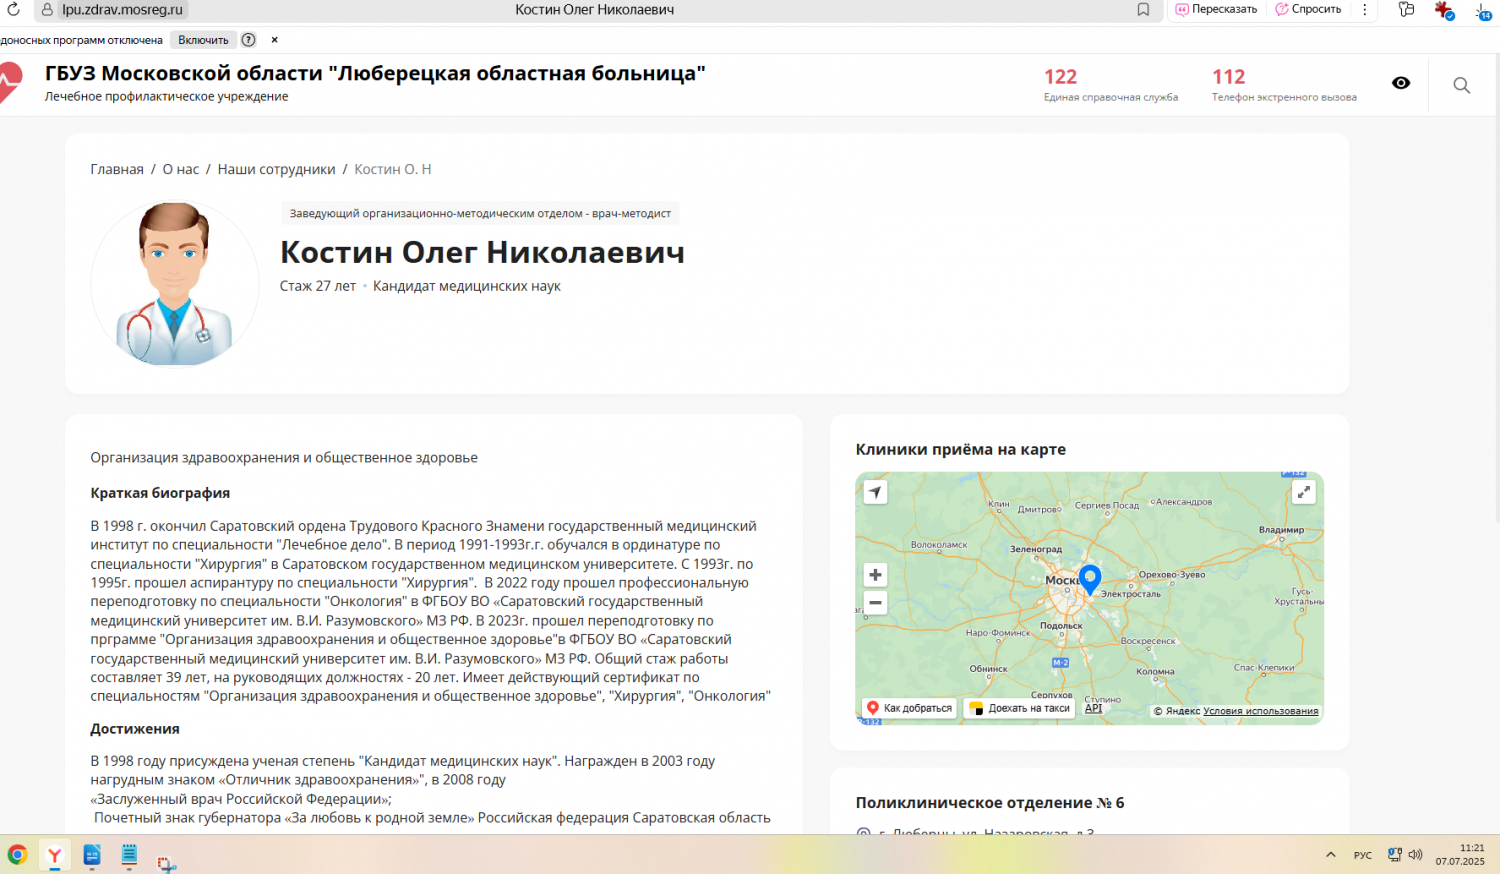
Task: Open the network tray icon
Action: pyautogui.click(x=1394, y=855)
